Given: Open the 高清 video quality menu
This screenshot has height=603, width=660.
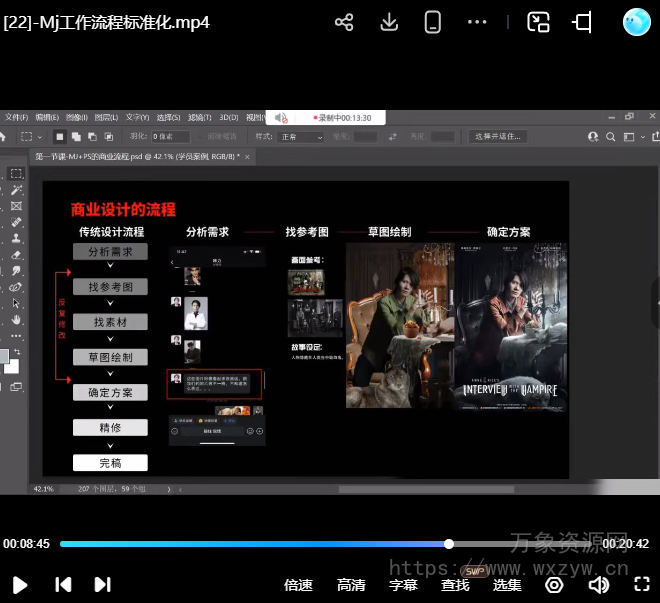Looking at the screenshot, I should click(x=351, y=585).
